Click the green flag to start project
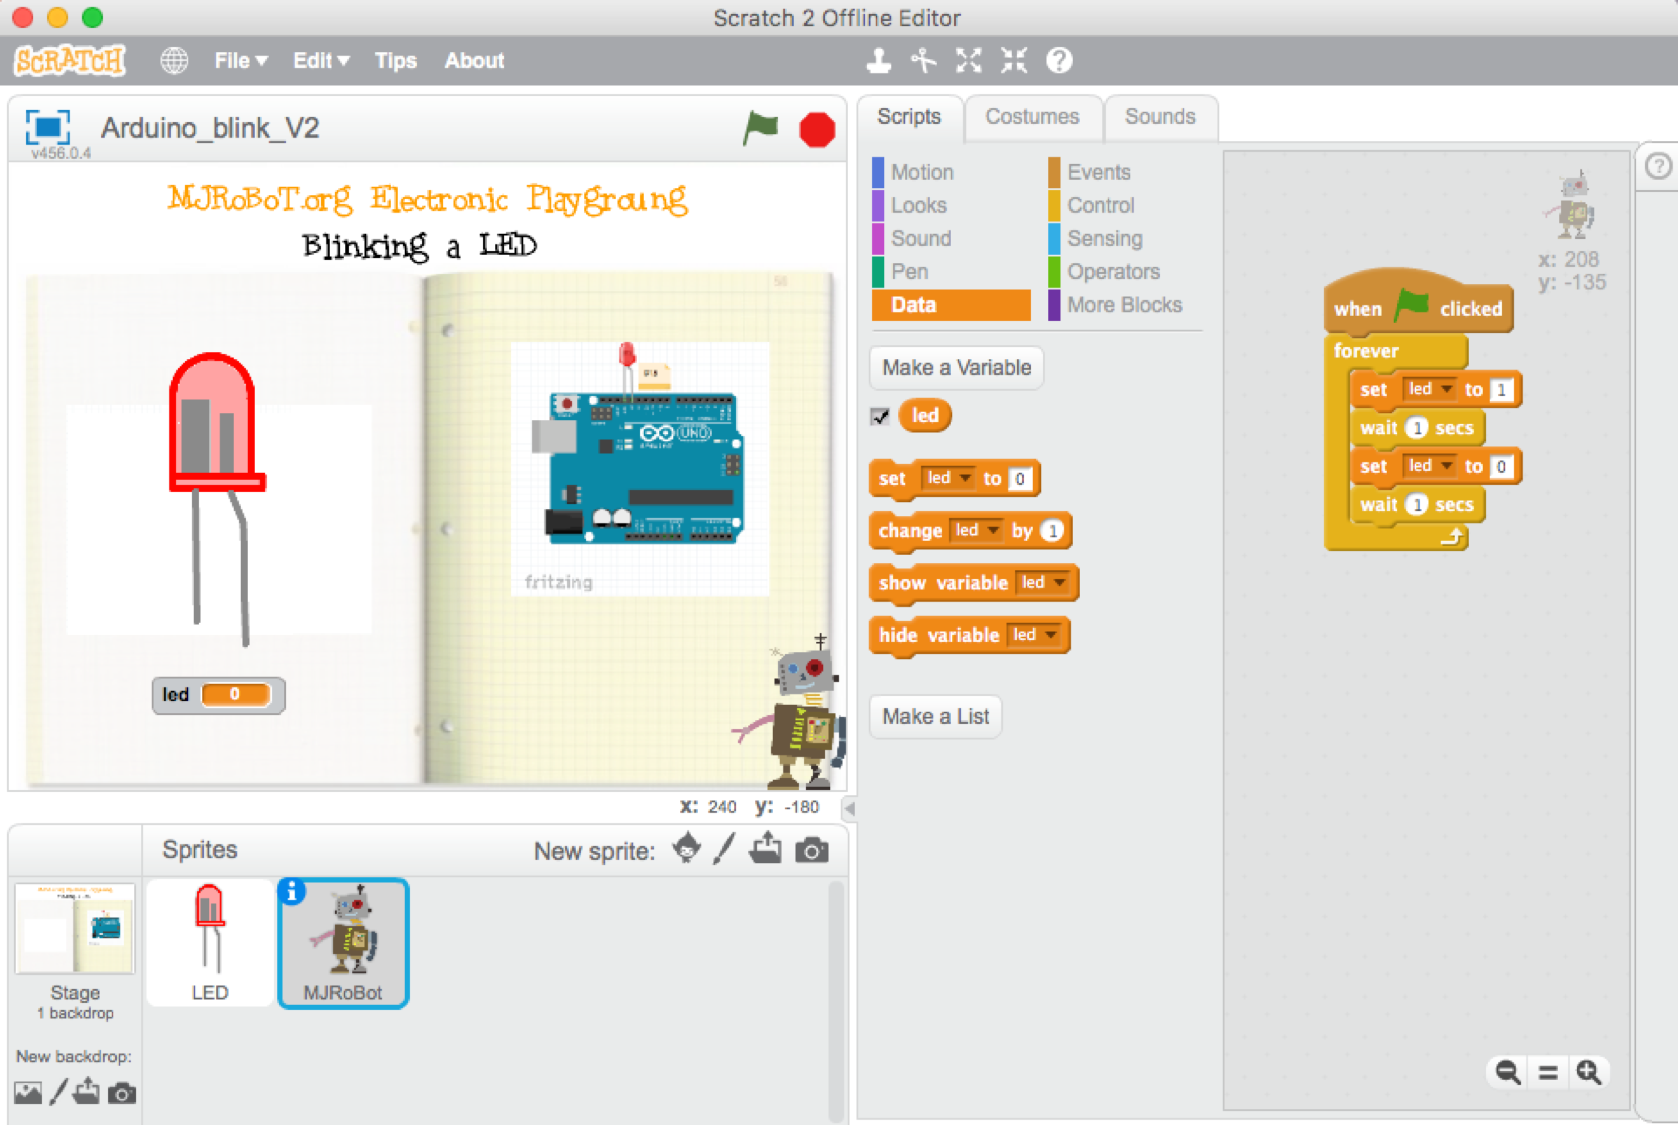The width and height of the screenshot is (1678, 1125). [761, 129]
